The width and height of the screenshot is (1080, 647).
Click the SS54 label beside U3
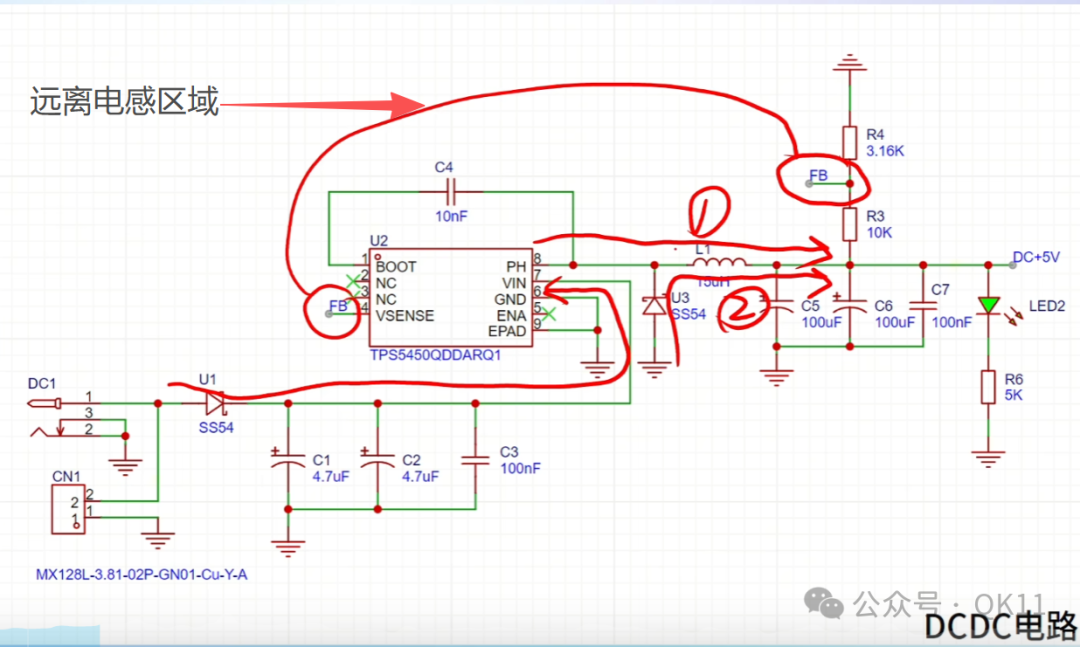tap(689, 314)
